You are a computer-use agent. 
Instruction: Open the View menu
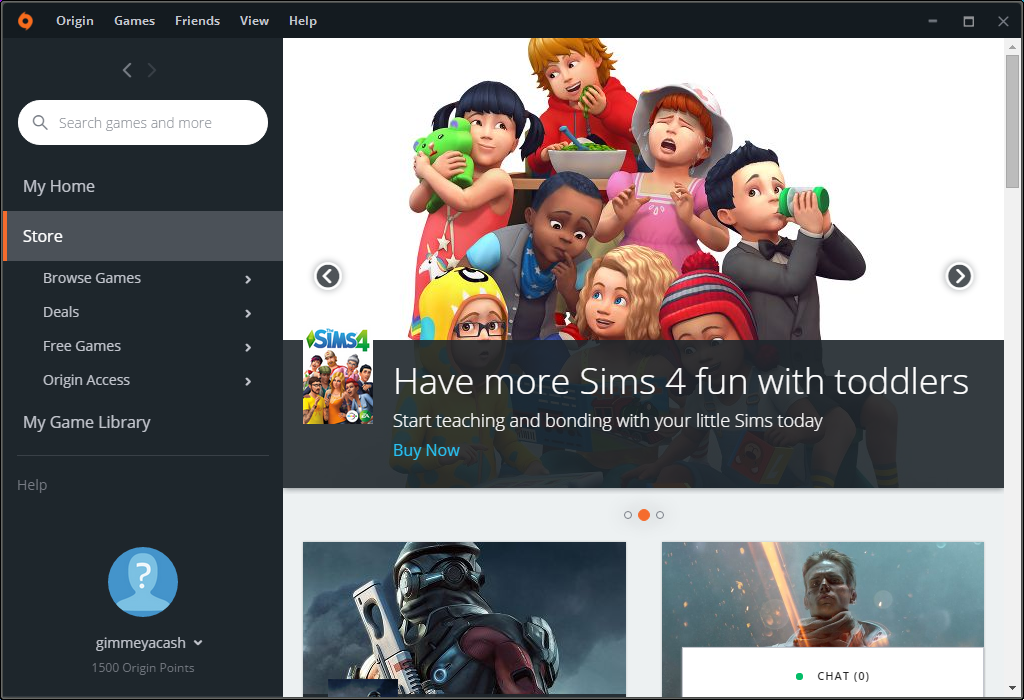(254, 21)
